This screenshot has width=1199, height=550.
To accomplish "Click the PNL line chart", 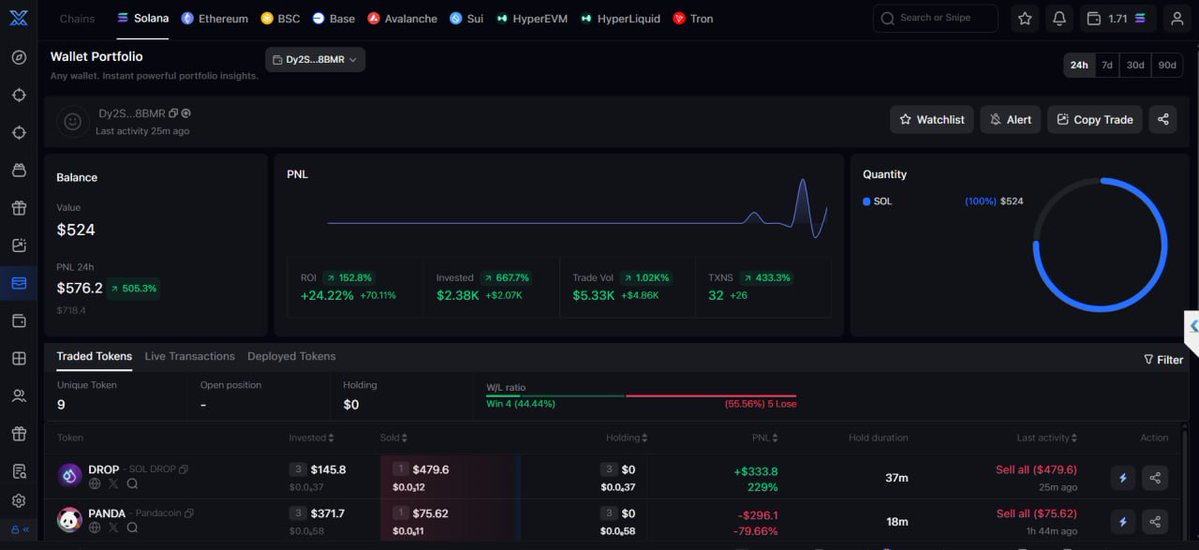I will 577,208.
